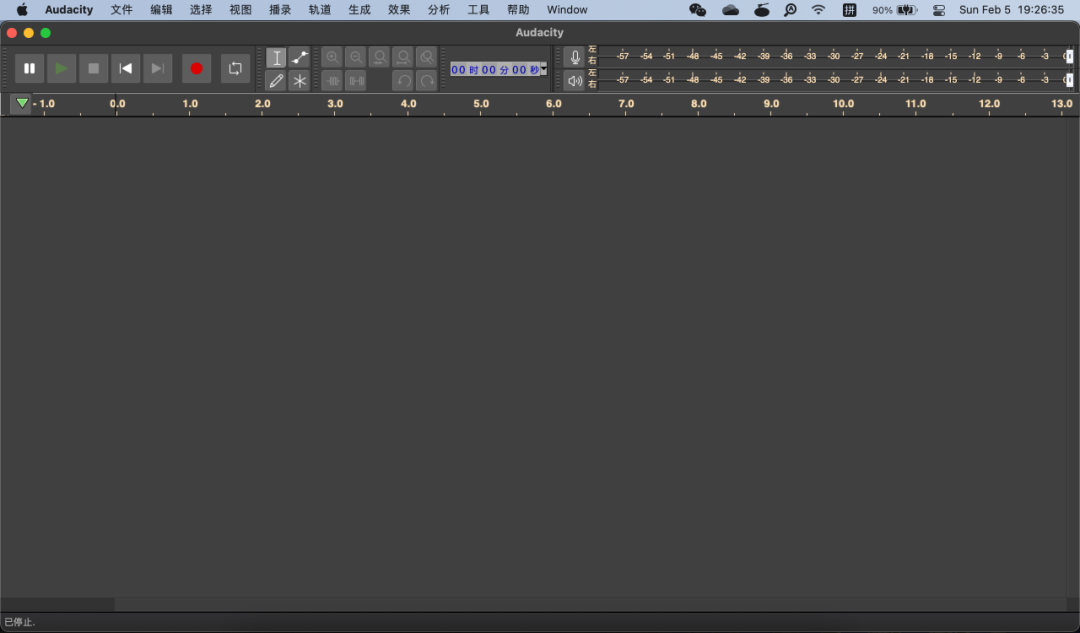Select the Draw pencil tool
The image size is (1080, 633).
tap(276, 81)
